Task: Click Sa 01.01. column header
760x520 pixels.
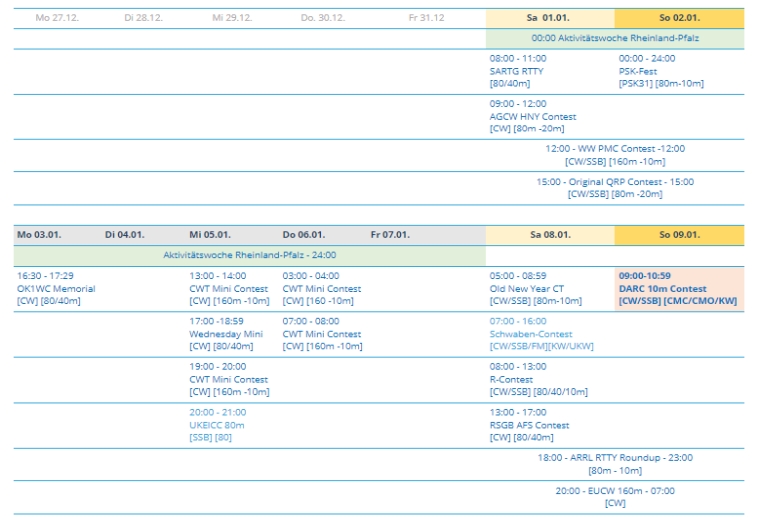Action: (550, 18)
